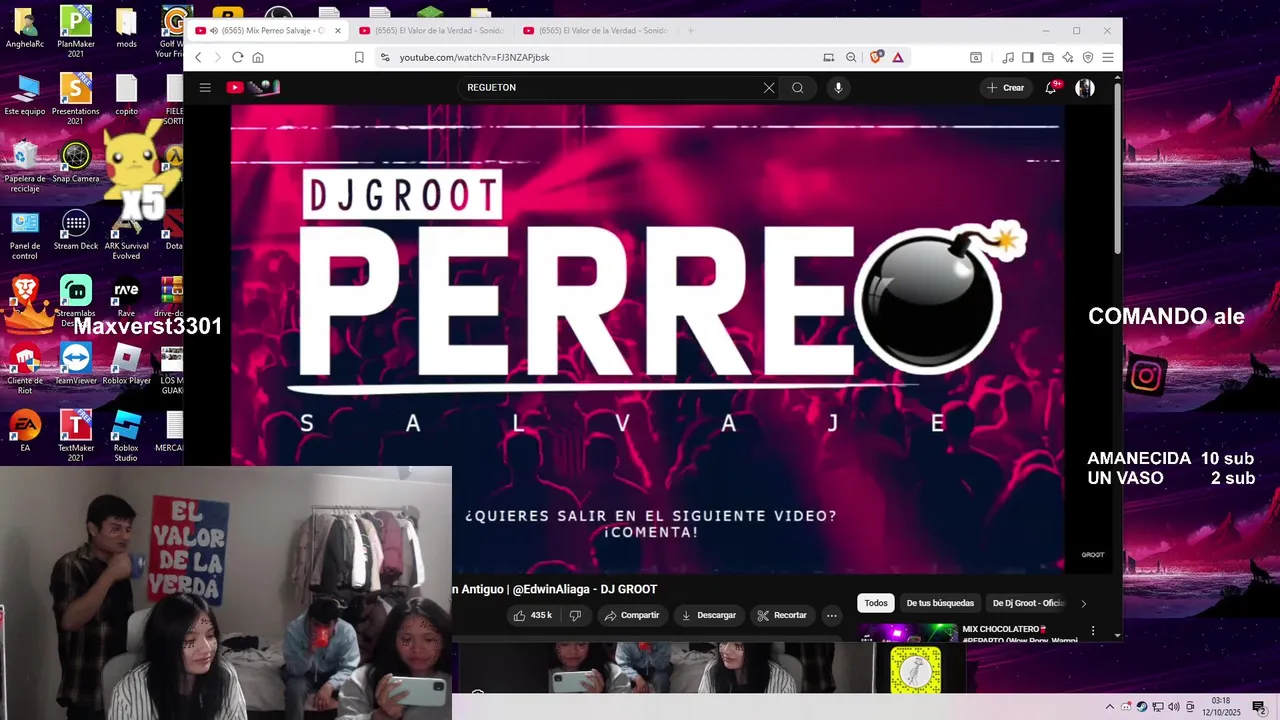Open EA desktop icon
The height and width of the screenshot is (720, 1280).
coord(25,431)
